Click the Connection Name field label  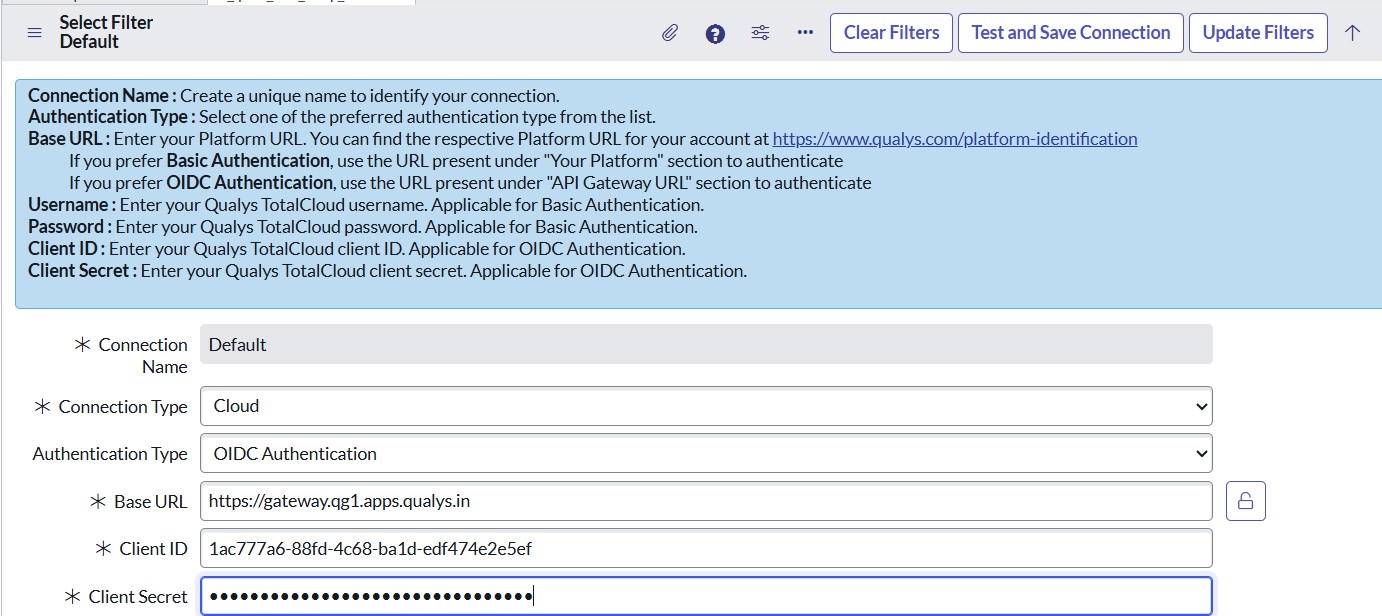(x=143, y=355)
